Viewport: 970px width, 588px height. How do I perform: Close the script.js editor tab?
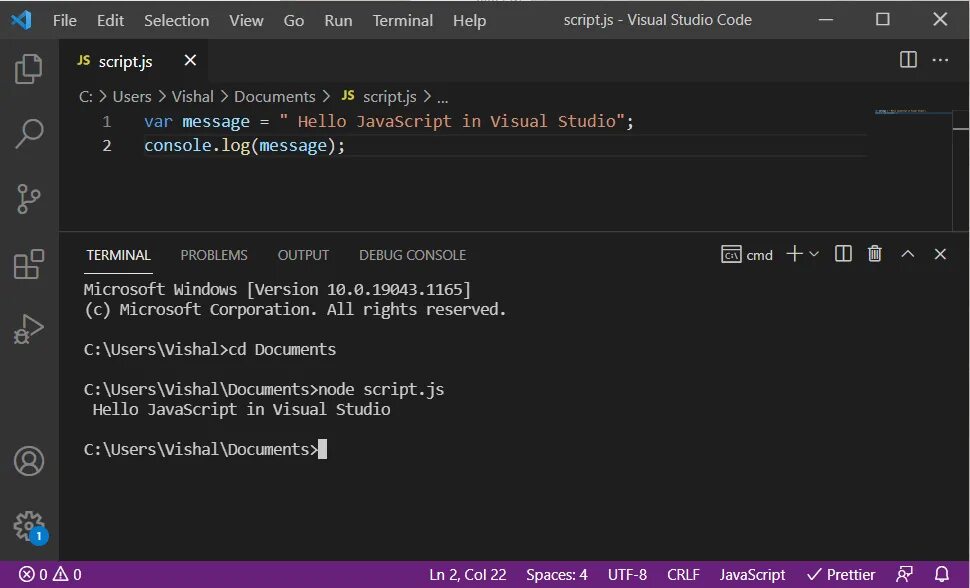[190, 61]
